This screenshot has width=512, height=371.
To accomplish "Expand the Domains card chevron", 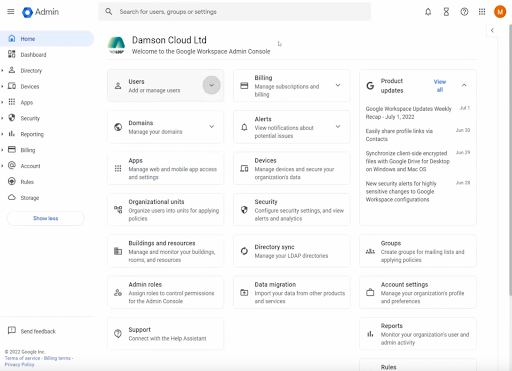I will coord(212,127).
